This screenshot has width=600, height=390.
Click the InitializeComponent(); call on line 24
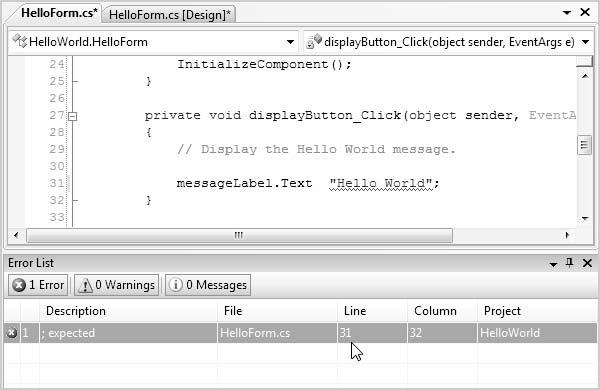point(264,64)
